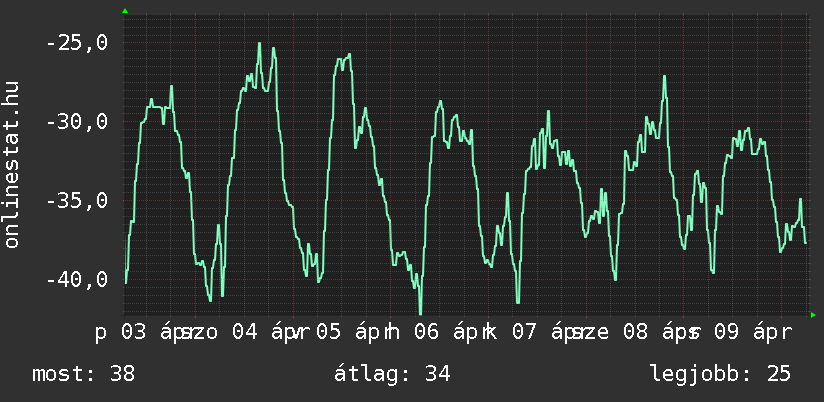Select the -35,0 Y-axis label
This screenshot has height=402, width=824.
coord(77,201)
